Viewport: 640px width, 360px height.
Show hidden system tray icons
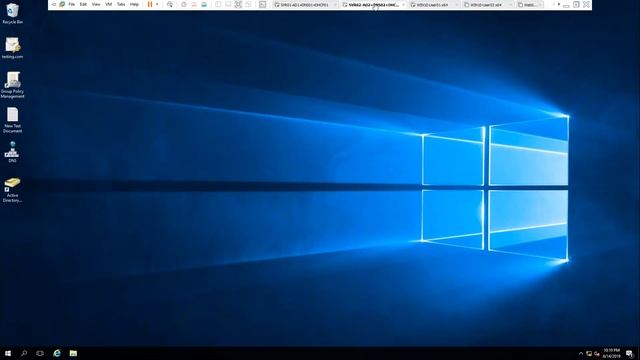pos(581,353)
